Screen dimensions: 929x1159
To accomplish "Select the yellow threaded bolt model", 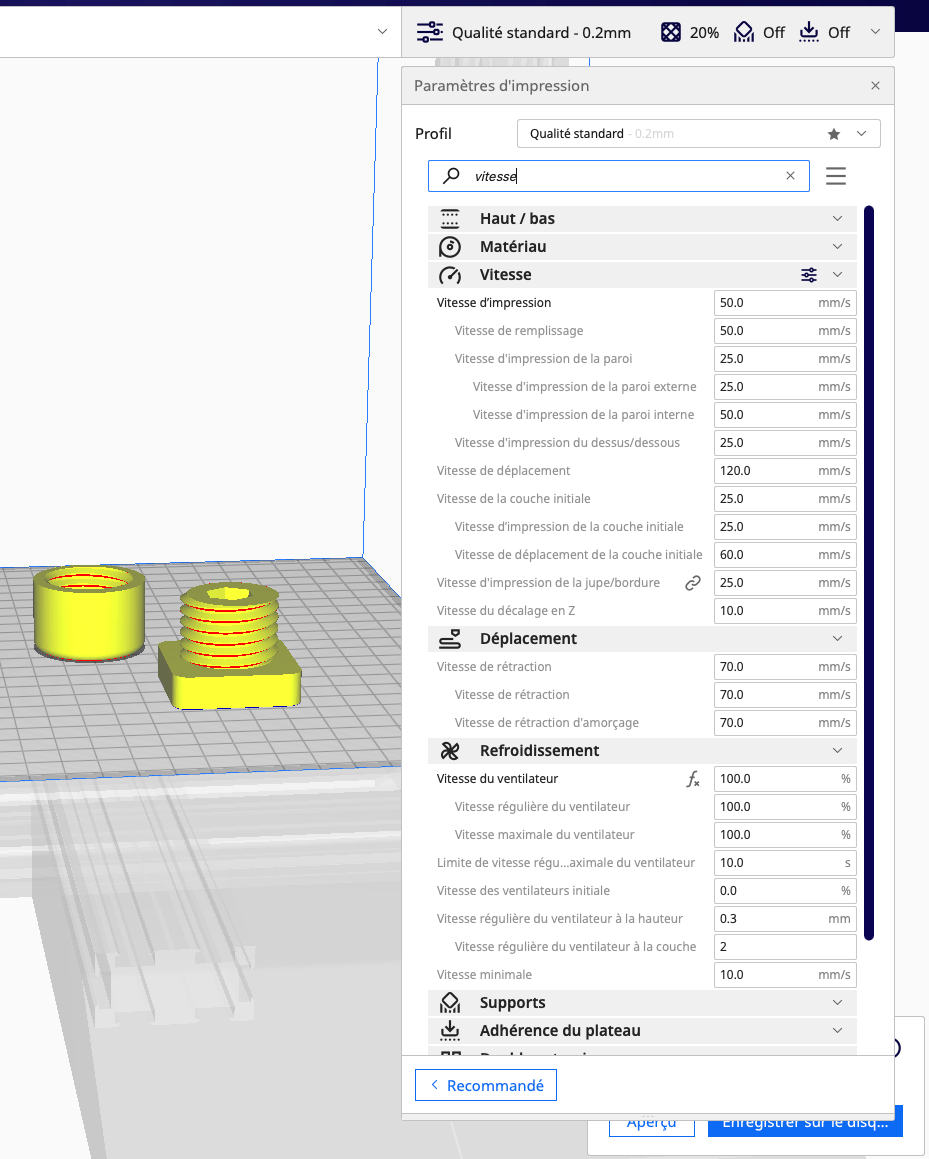I will click(x=230, y=647).
